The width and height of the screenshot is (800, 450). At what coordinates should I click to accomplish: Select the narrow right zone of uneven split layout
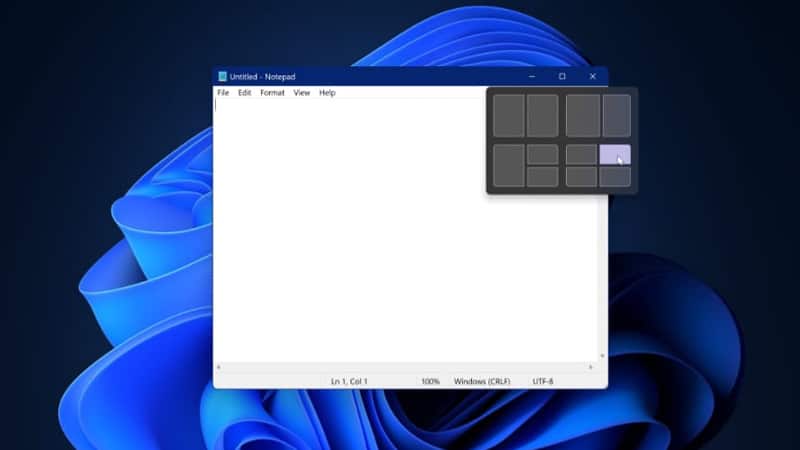[x=616, y=115]
